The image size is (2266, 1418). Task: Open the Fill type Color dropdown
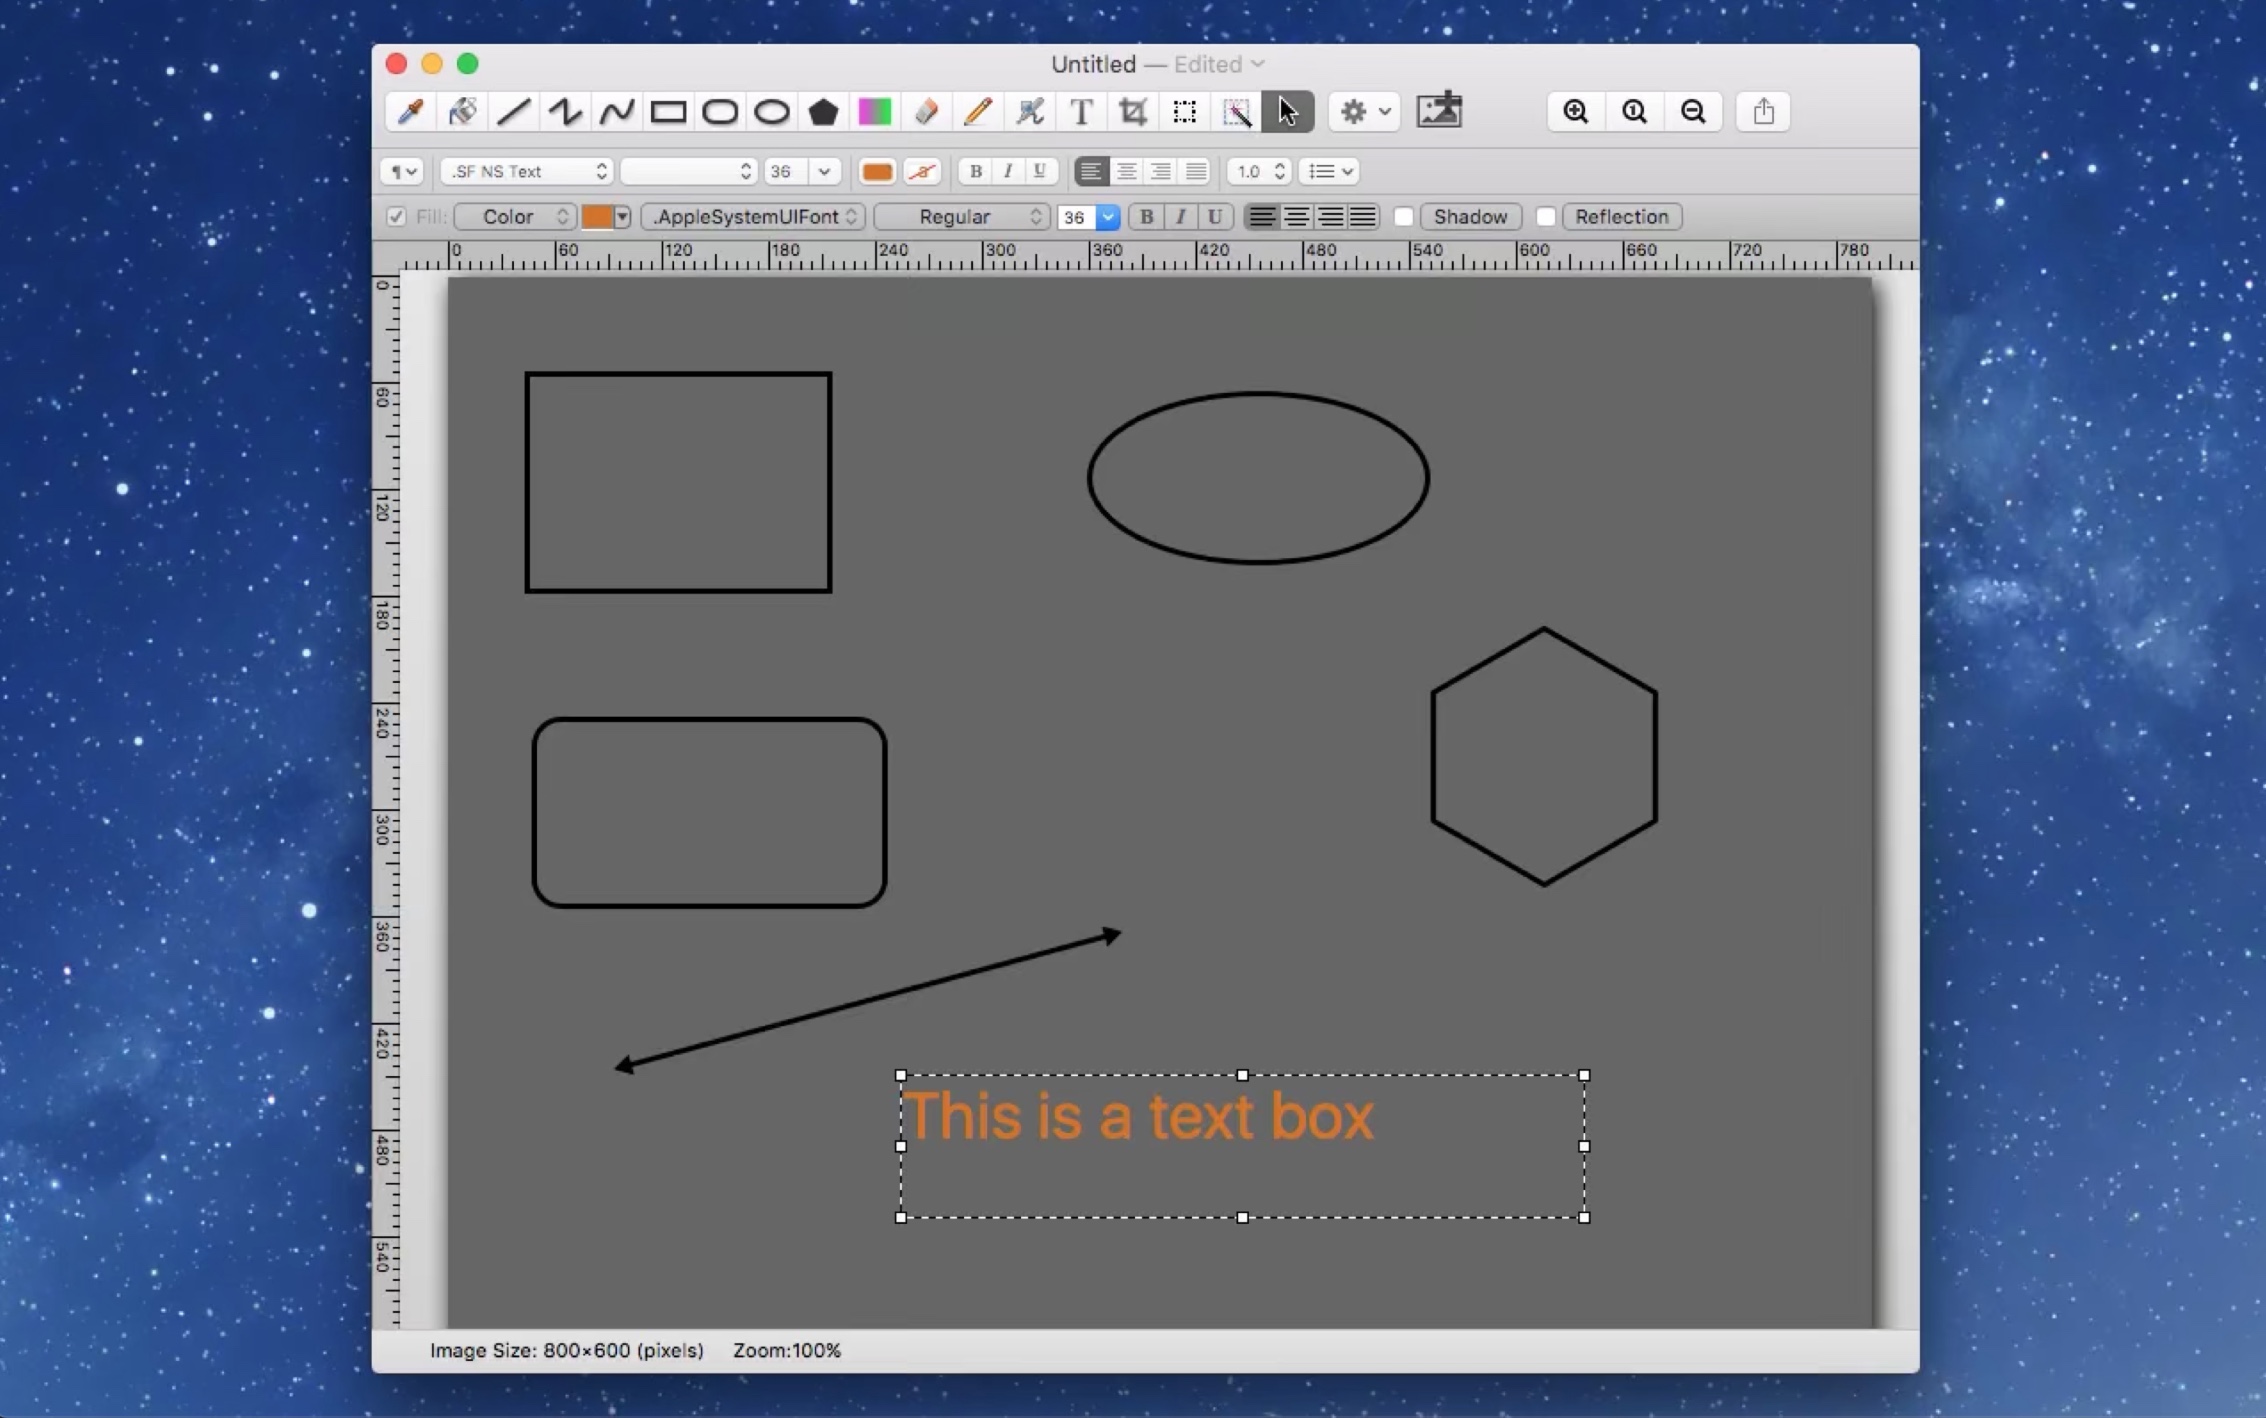point(515,217)
